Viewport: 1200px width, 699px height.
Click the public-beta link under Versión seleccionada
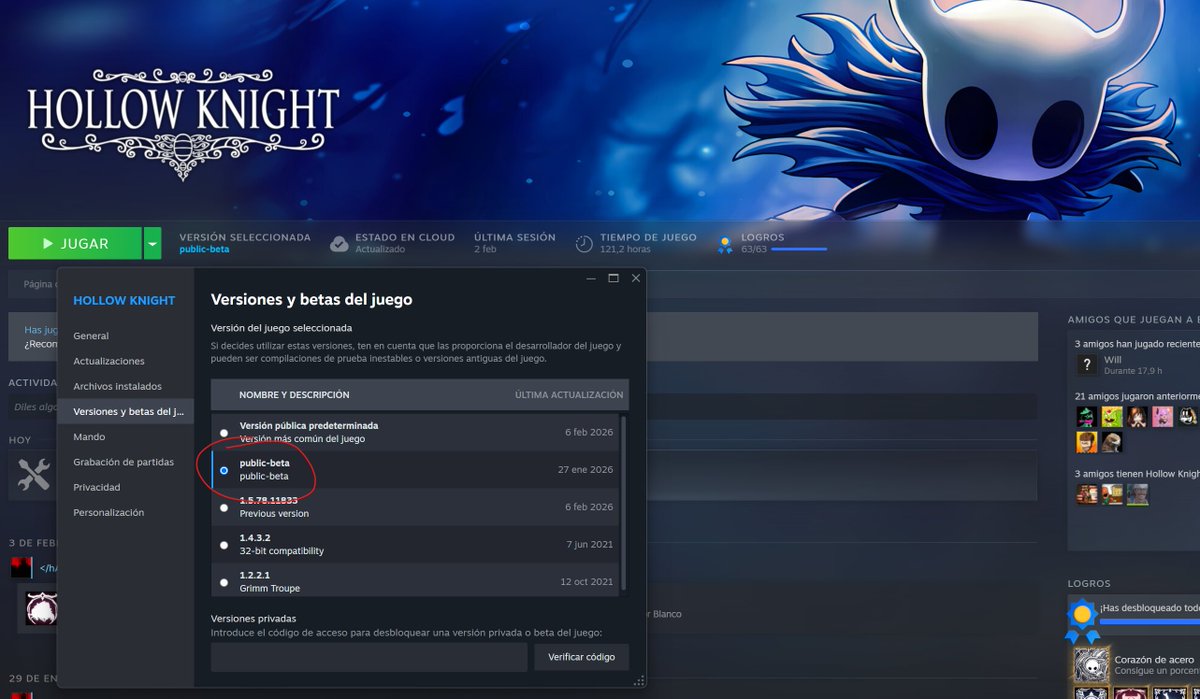204,249
